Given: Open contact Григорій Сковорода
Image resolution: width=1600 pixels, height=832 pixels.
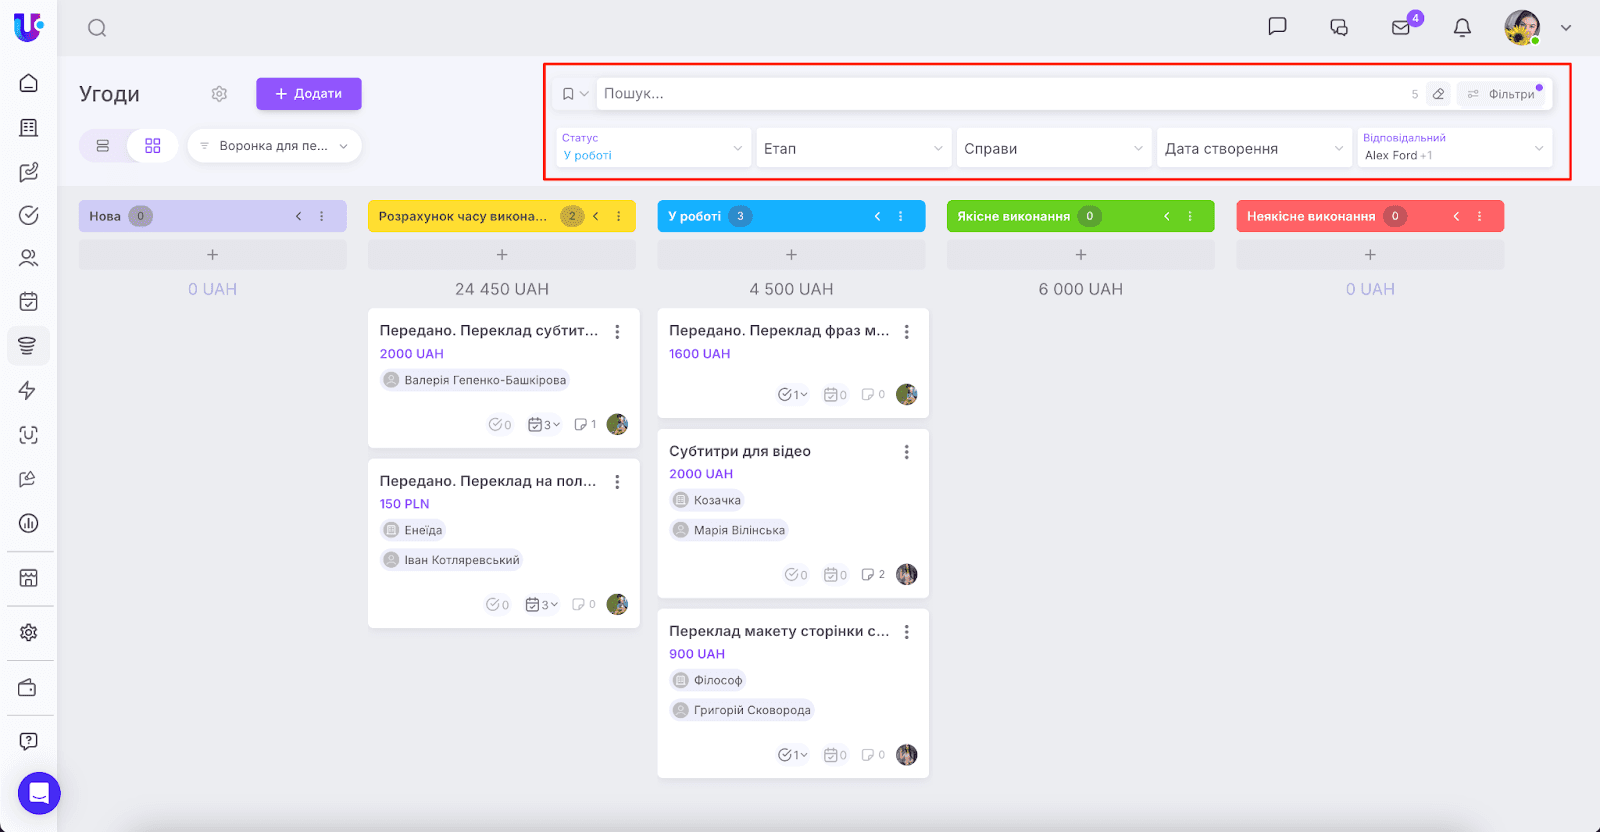Looking at the screenshot, I should (742, 710).
